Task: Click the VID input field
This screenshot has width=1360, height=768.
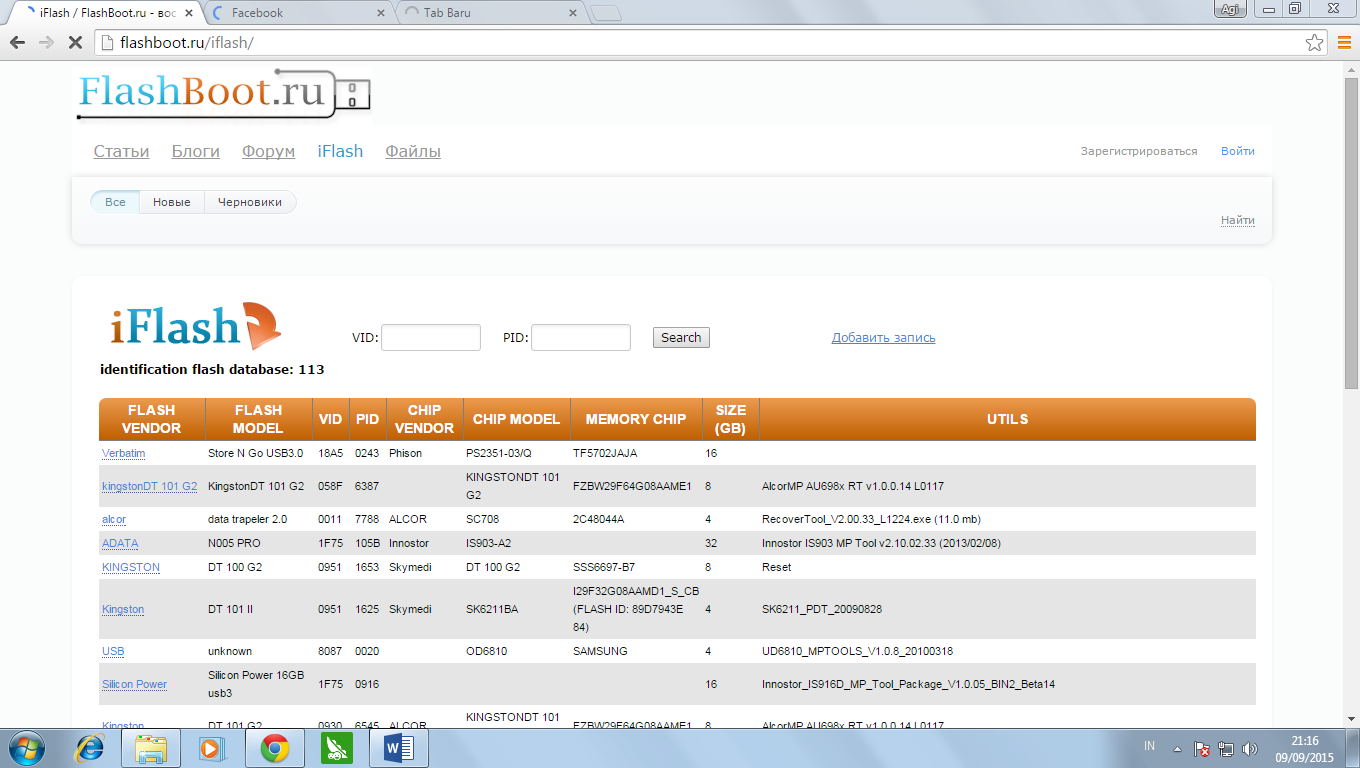Action: 431,337
